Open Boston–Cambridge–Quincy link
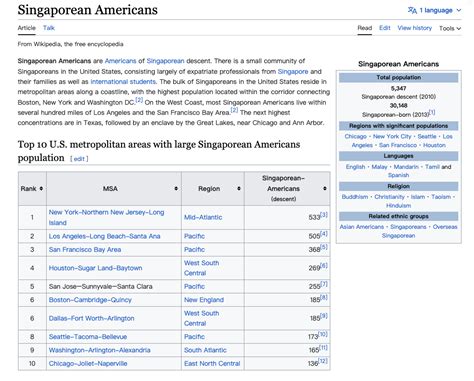The image size is (474, 381). [x=90, y=300]
